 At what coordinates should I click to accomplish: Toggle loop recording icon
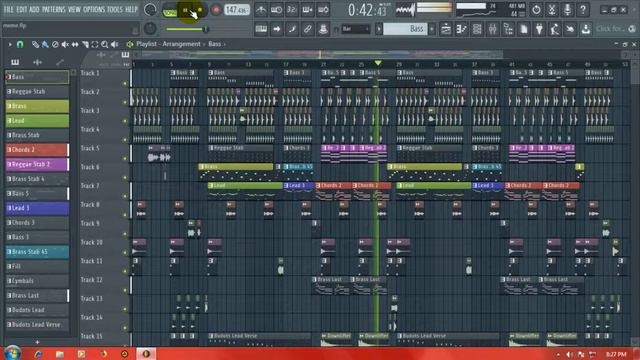coord(323,10)
